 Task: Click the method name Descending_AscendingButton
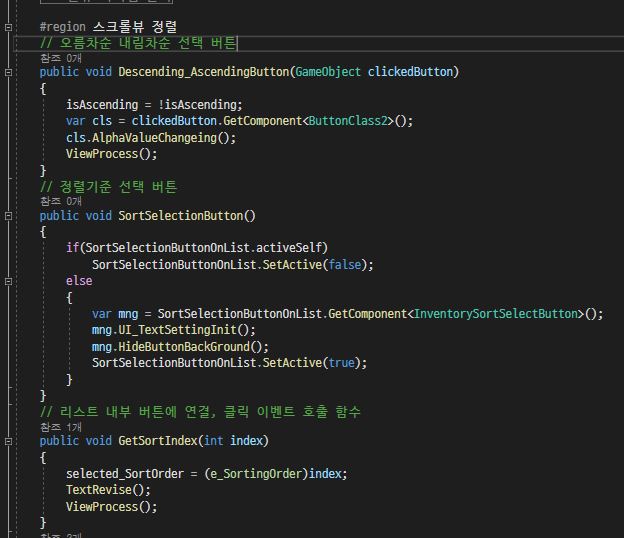204,72
